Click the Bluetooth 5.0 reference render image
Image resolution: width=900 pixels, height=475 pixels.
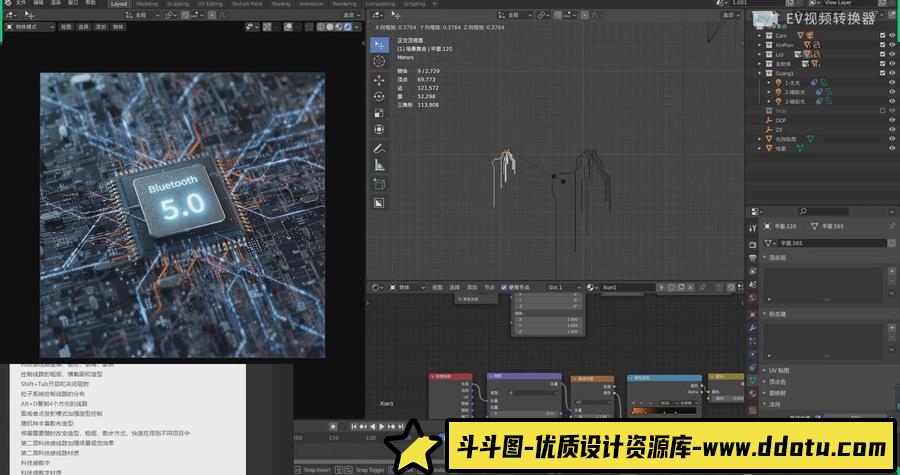pos(183,215)
